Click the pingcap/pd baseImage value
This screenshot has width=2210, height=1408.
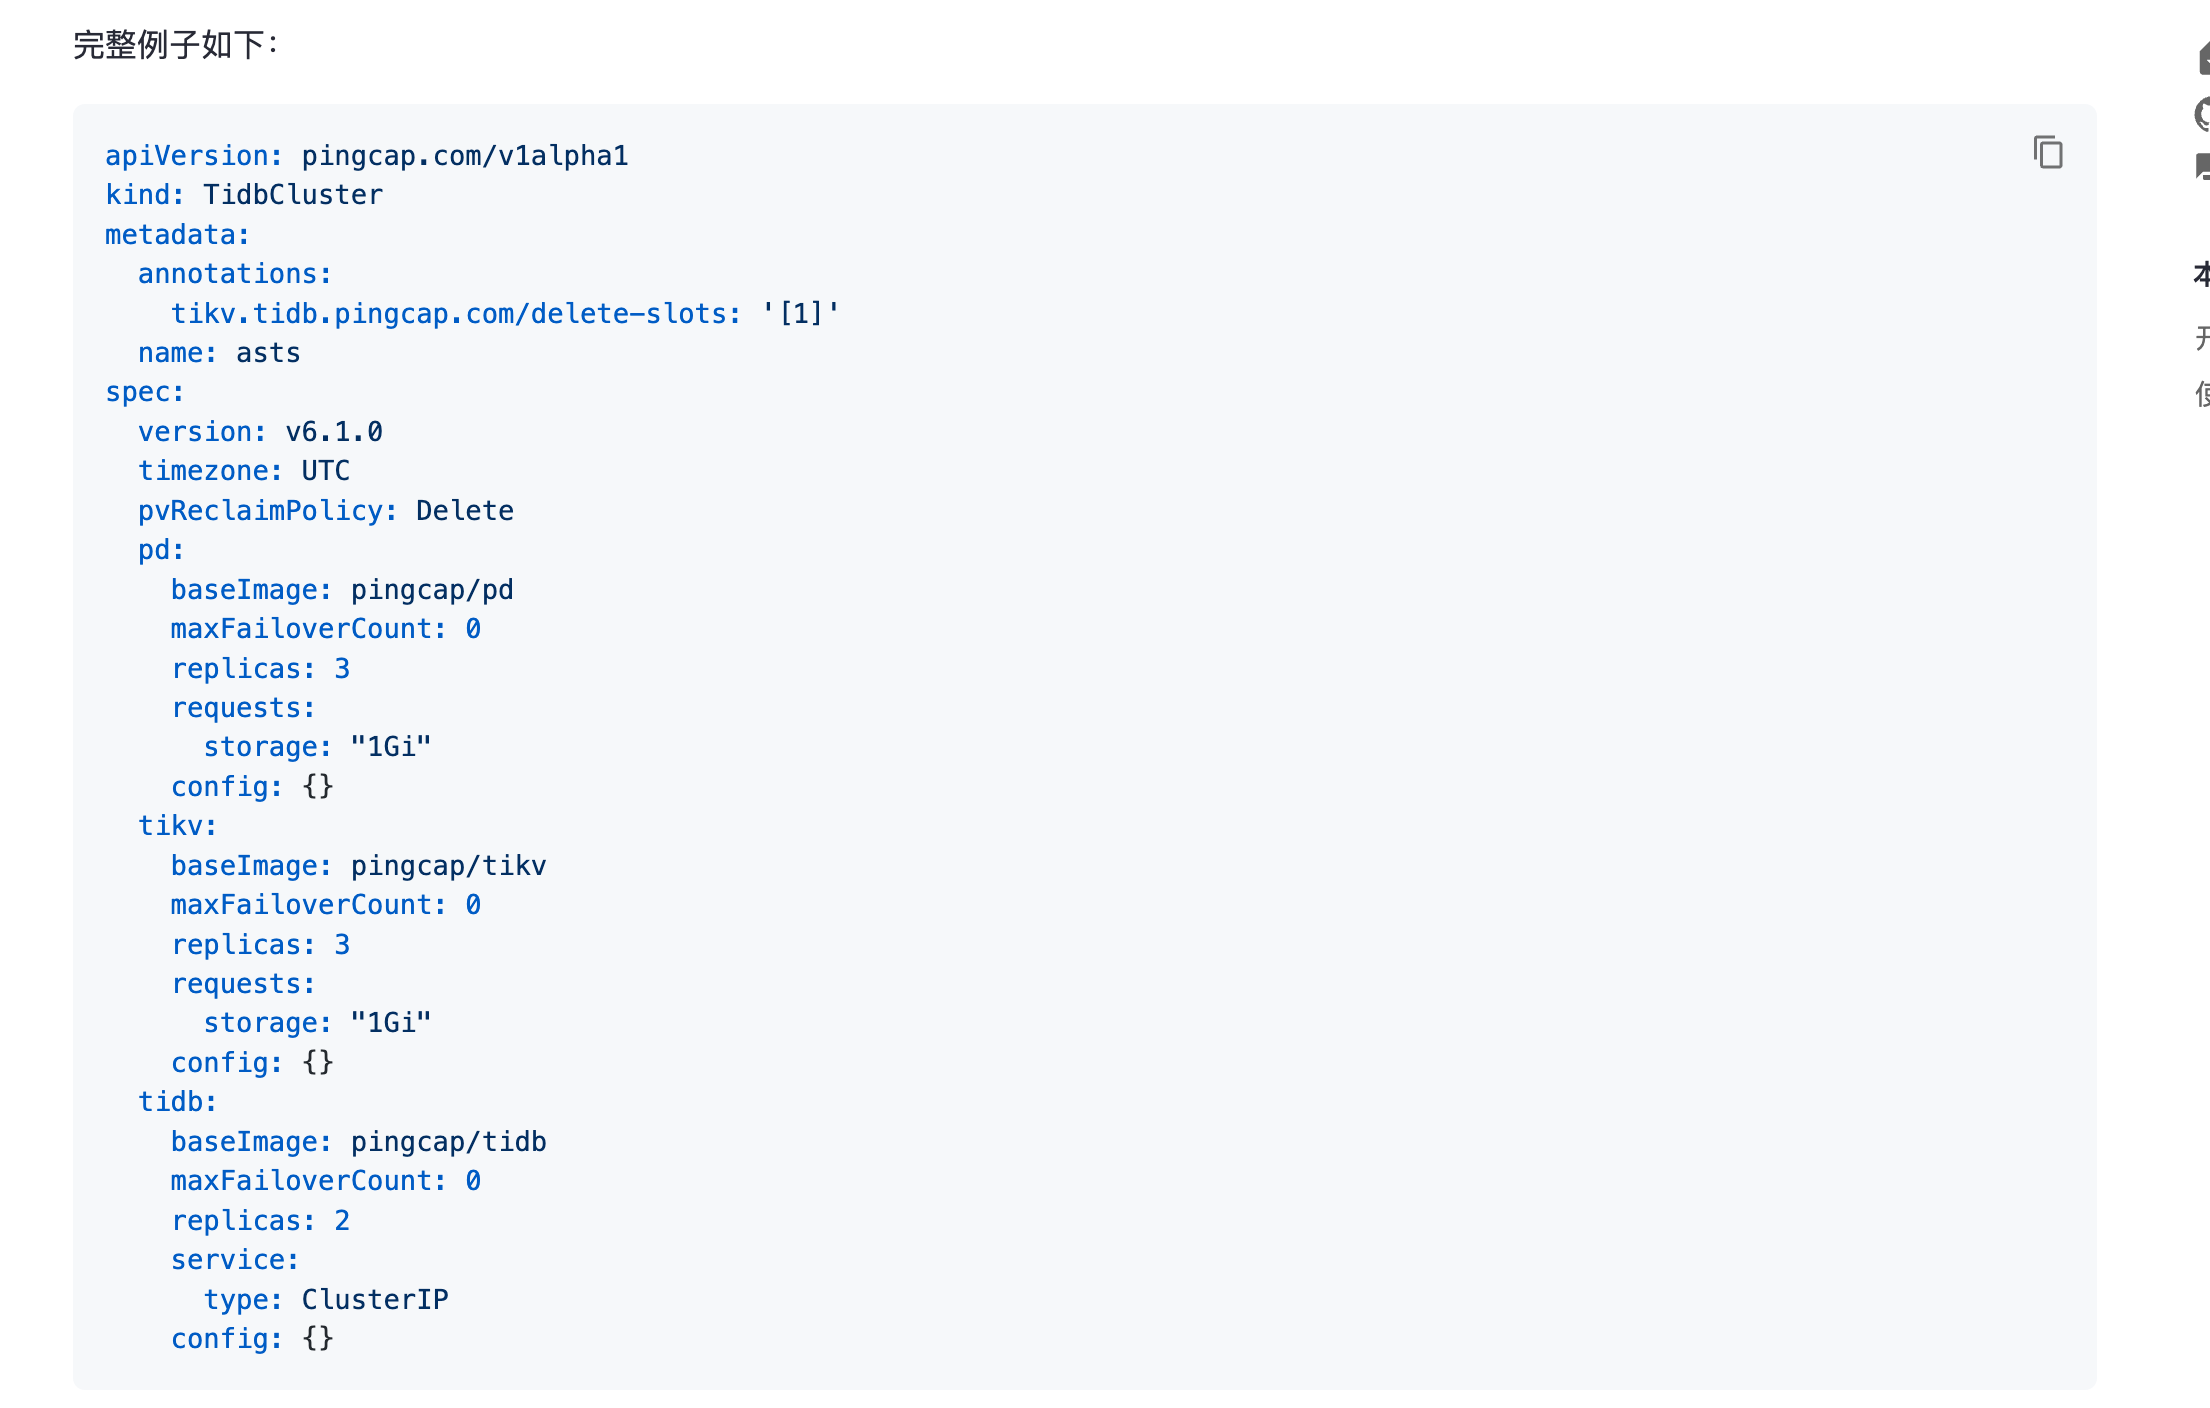click(432, 590)
